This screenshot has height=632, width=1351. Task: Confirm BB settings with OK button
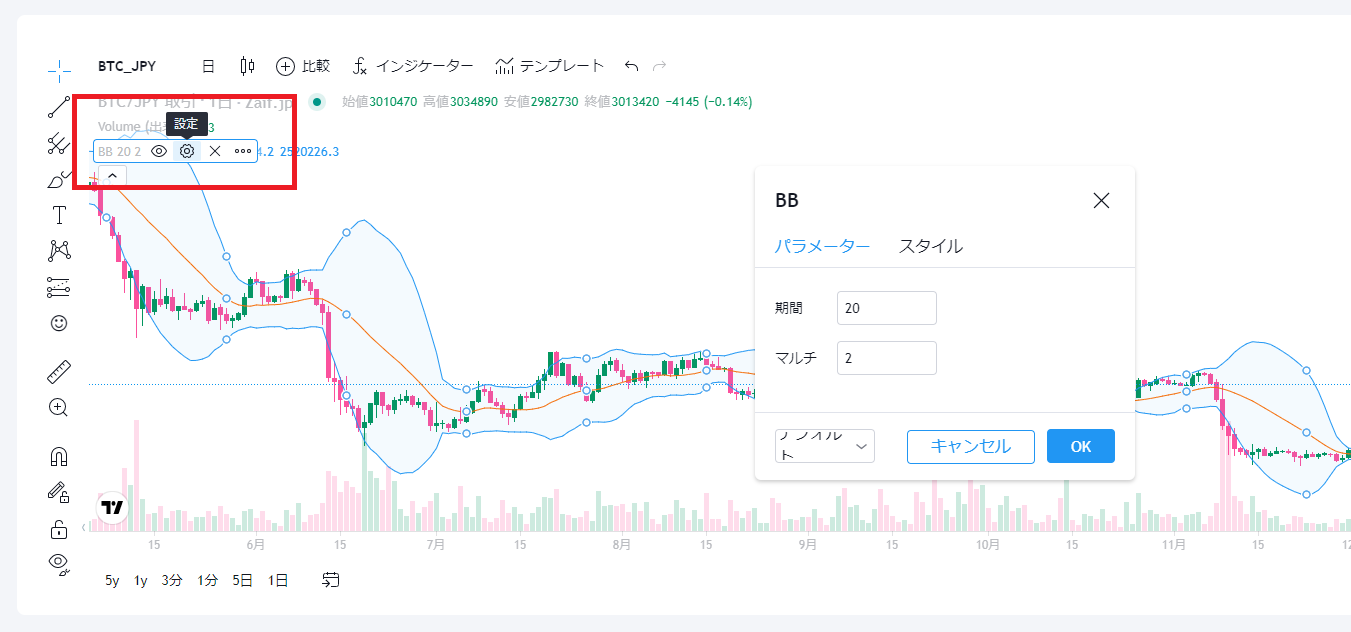(1080, 447)
